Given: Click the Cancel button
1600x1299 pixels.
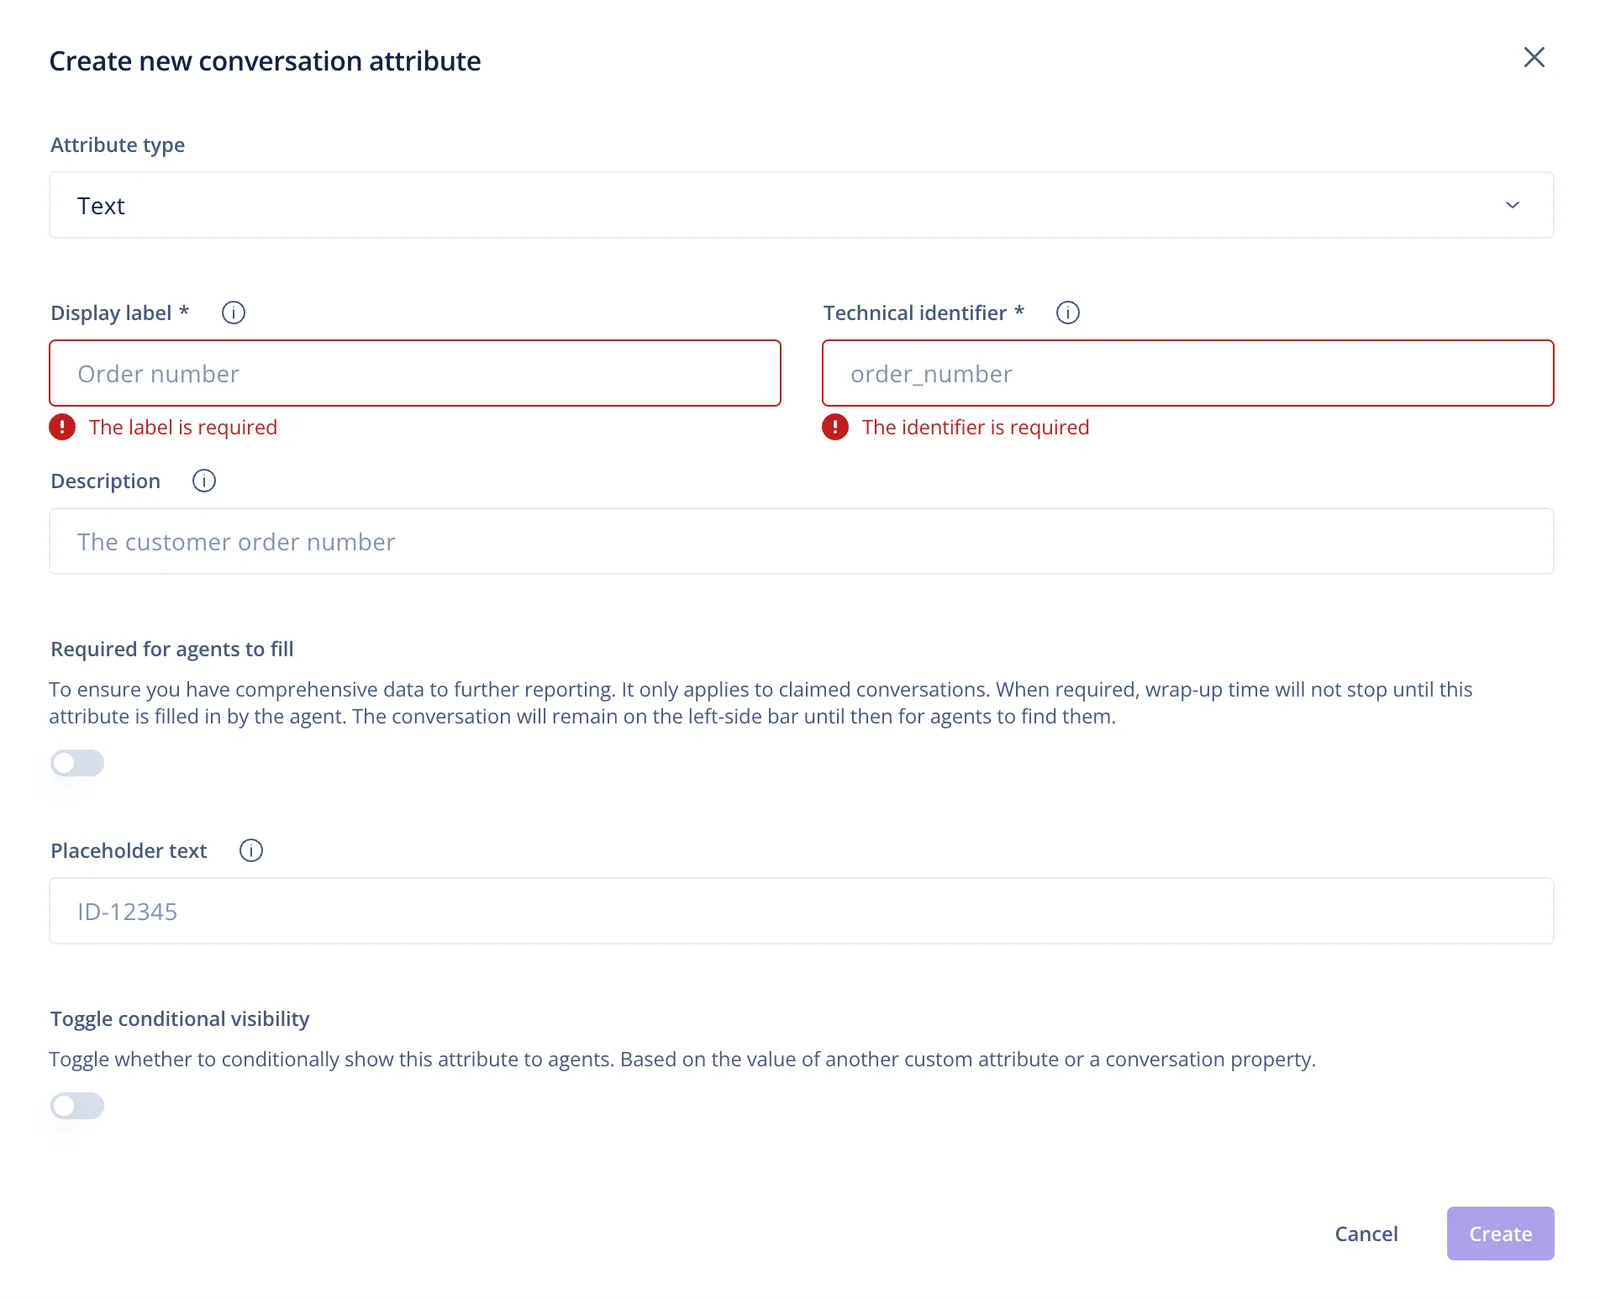Looking at the screenshot, I should click(1366, 1234).
